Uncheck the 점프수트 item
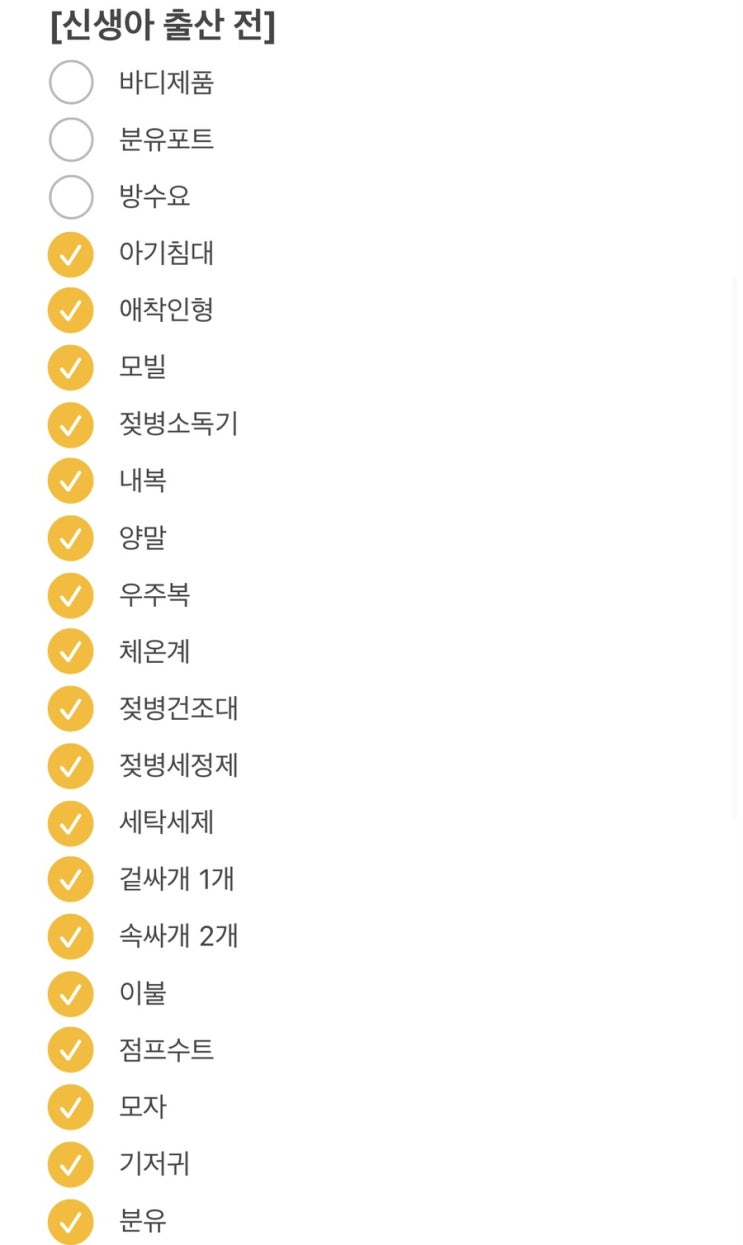This screenshot has width=743, height=1245. pyautogui.click(x=71, y=1051)
